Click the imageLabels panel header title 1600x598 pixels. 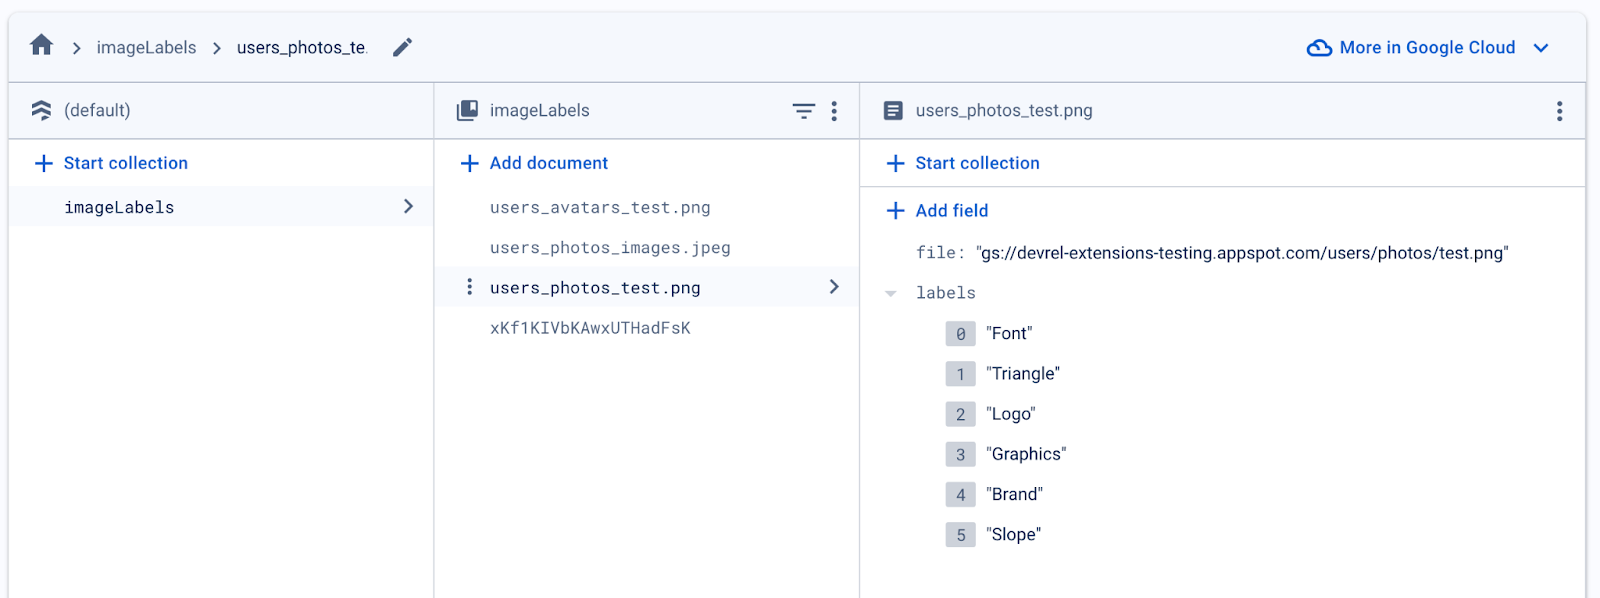[540, 110]
